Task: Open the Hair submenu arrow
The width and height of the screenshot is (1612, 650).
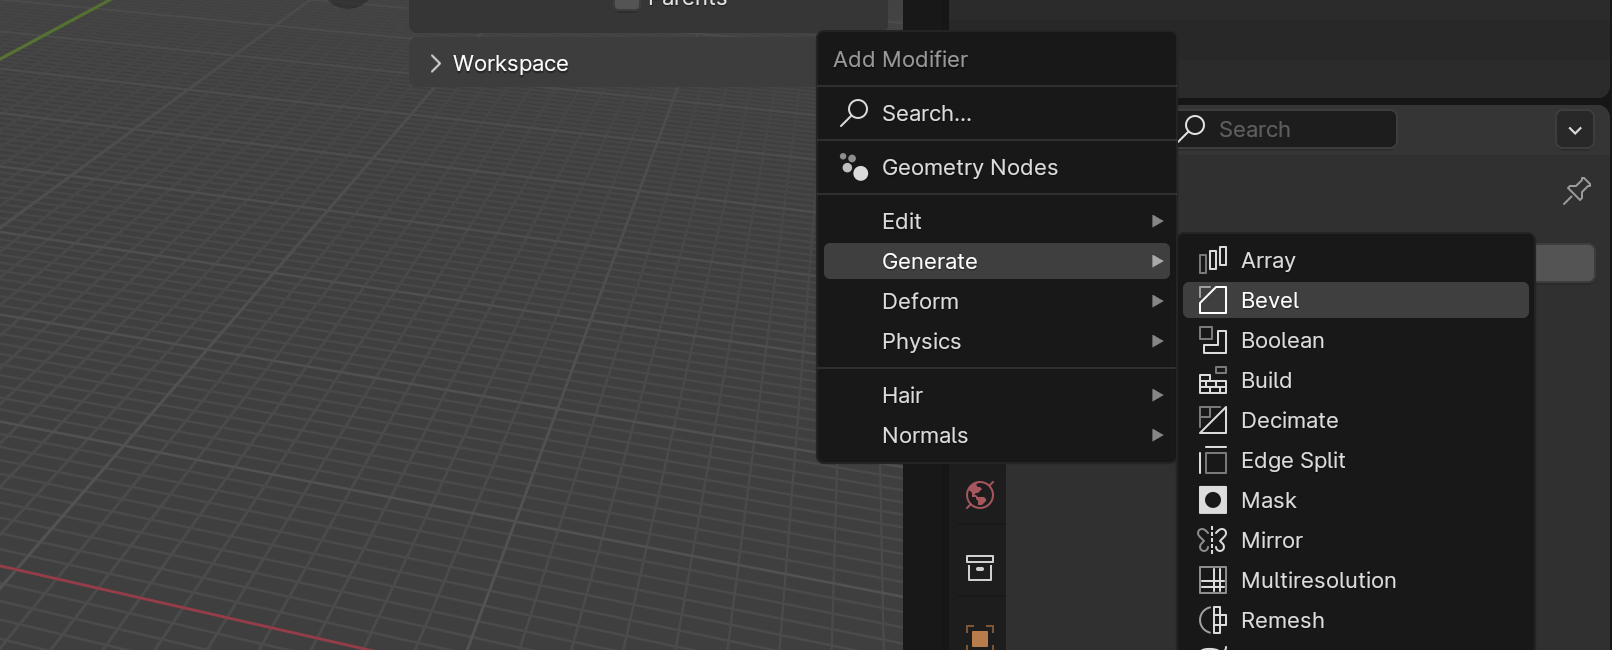Action: coord(1157,395)
